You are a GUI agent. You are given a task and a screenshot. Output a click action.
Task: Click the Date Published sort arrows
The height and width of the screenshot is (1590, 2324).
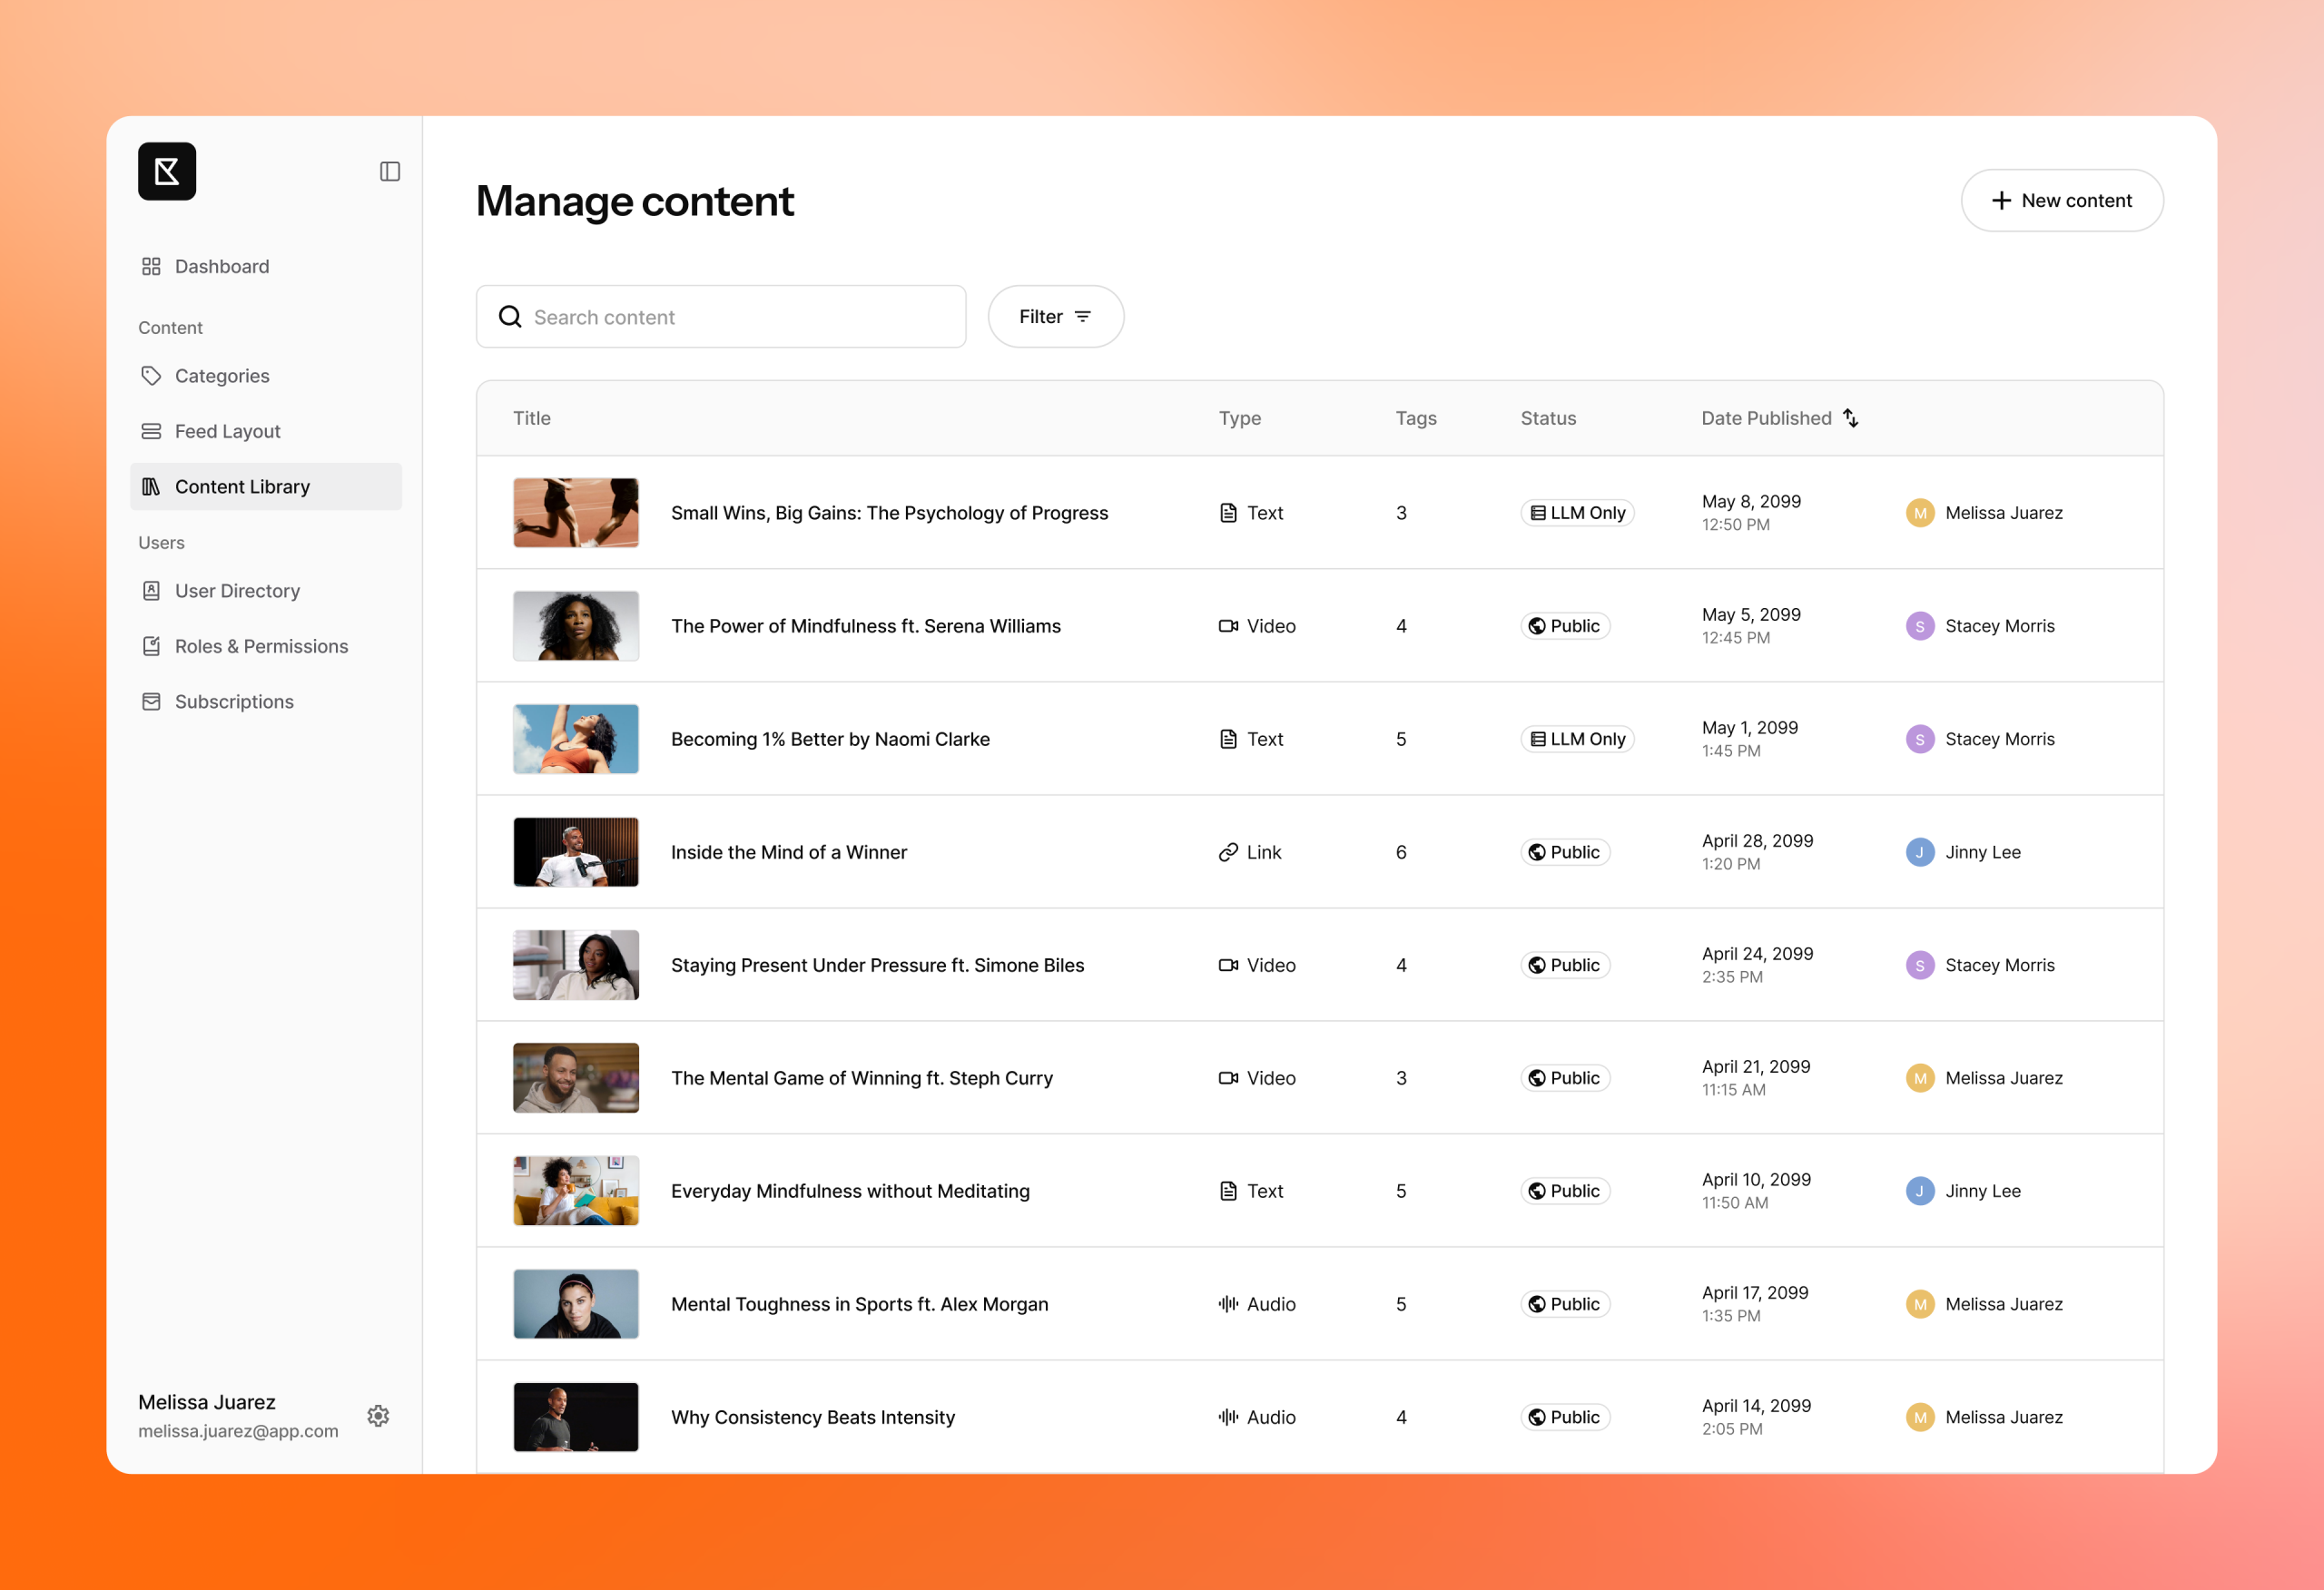coord(1851,418)
